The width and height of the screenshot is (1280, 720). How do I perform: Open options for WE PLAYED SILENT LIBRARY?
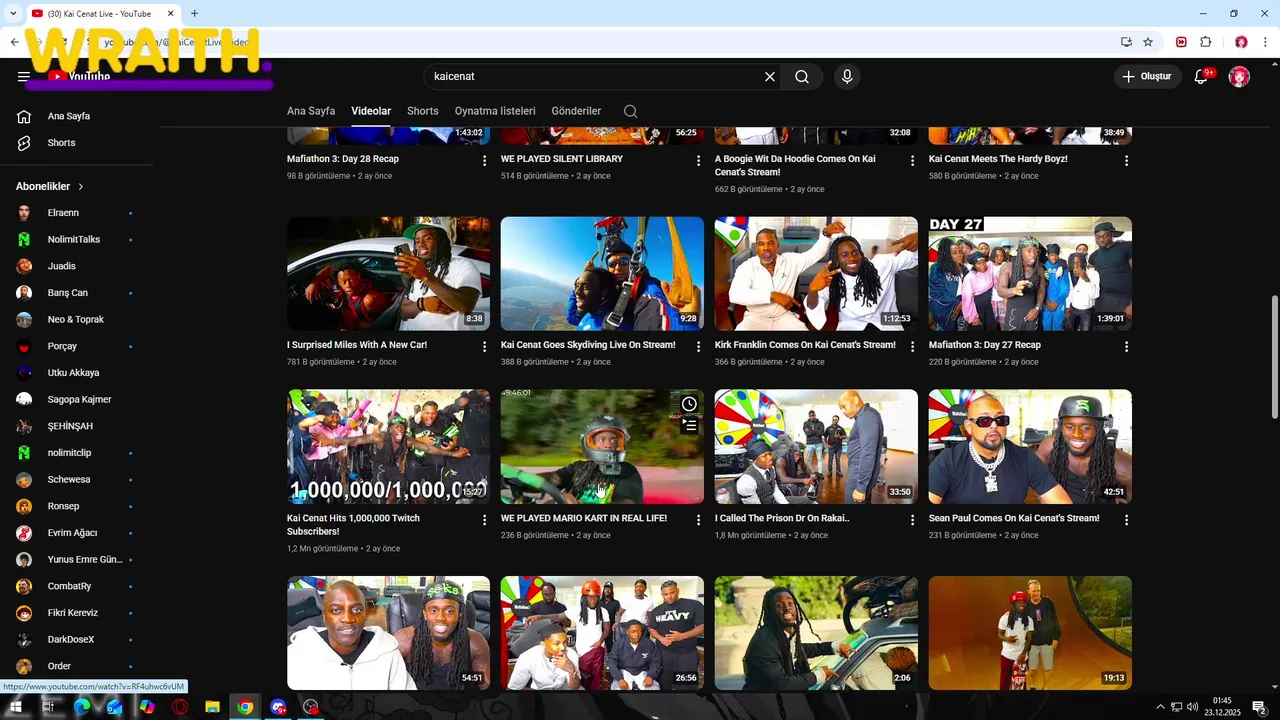pos(698,160)
